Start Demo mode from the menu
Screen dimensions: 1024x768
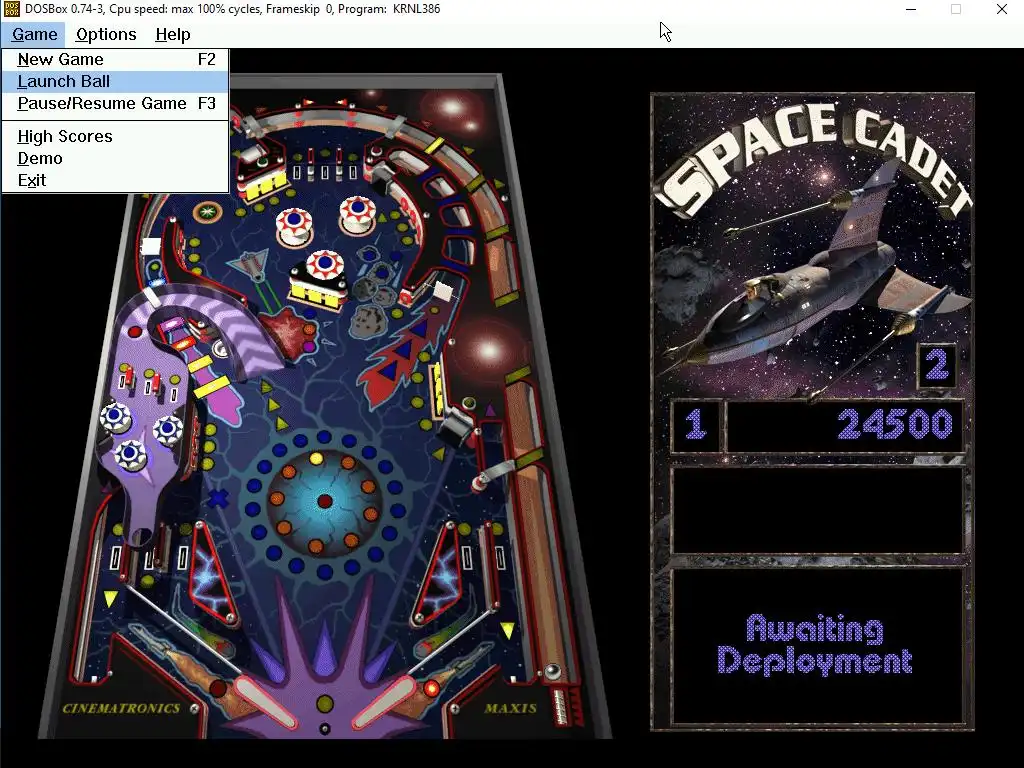pos(116,159)
